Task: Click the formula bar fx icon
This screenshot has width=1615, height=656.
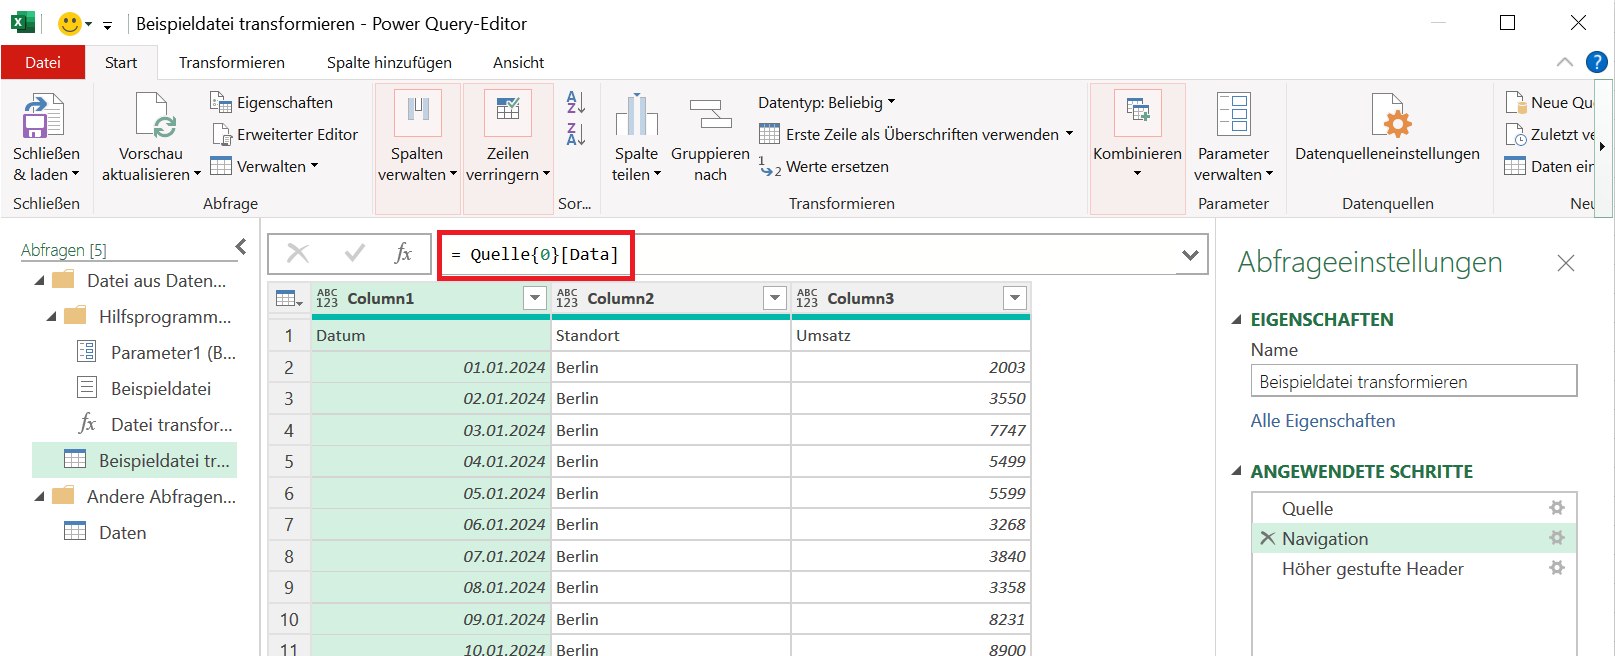Action: click(403, 253)
